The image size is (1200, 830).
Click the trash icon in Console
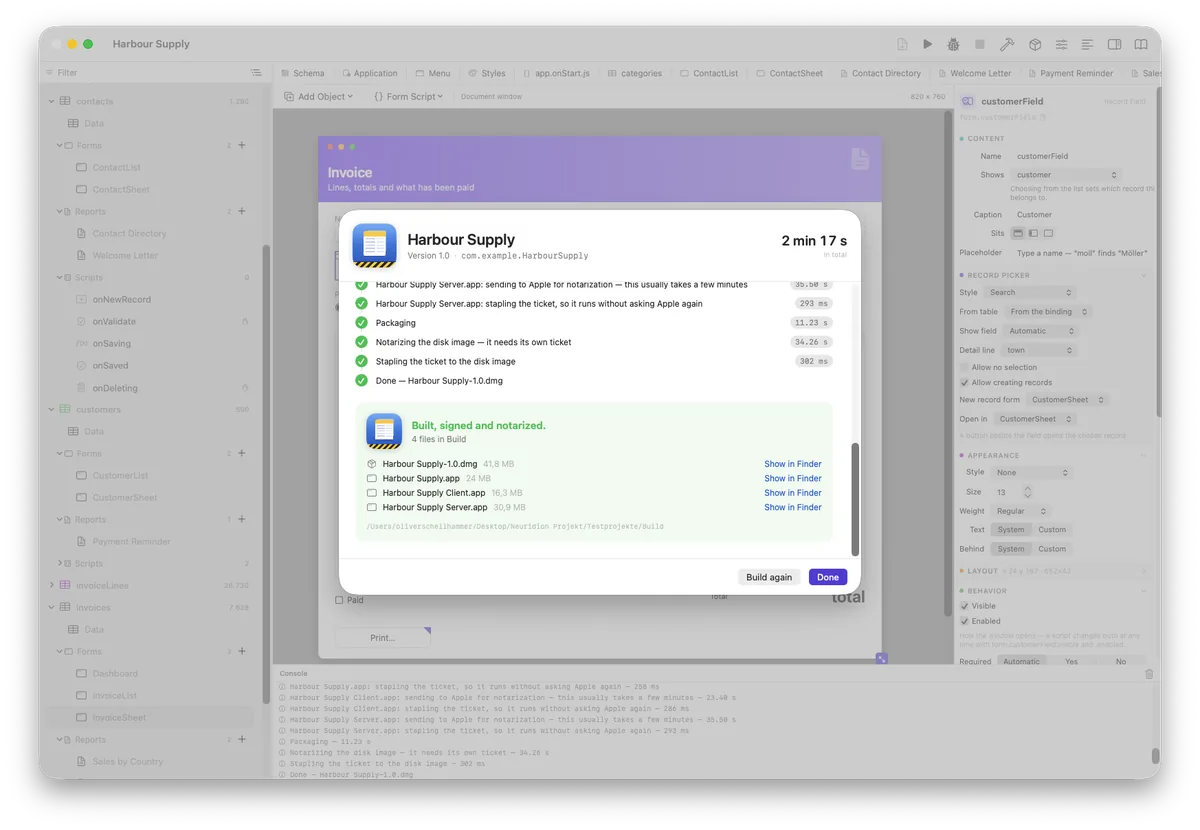(x=1149, y=674)
